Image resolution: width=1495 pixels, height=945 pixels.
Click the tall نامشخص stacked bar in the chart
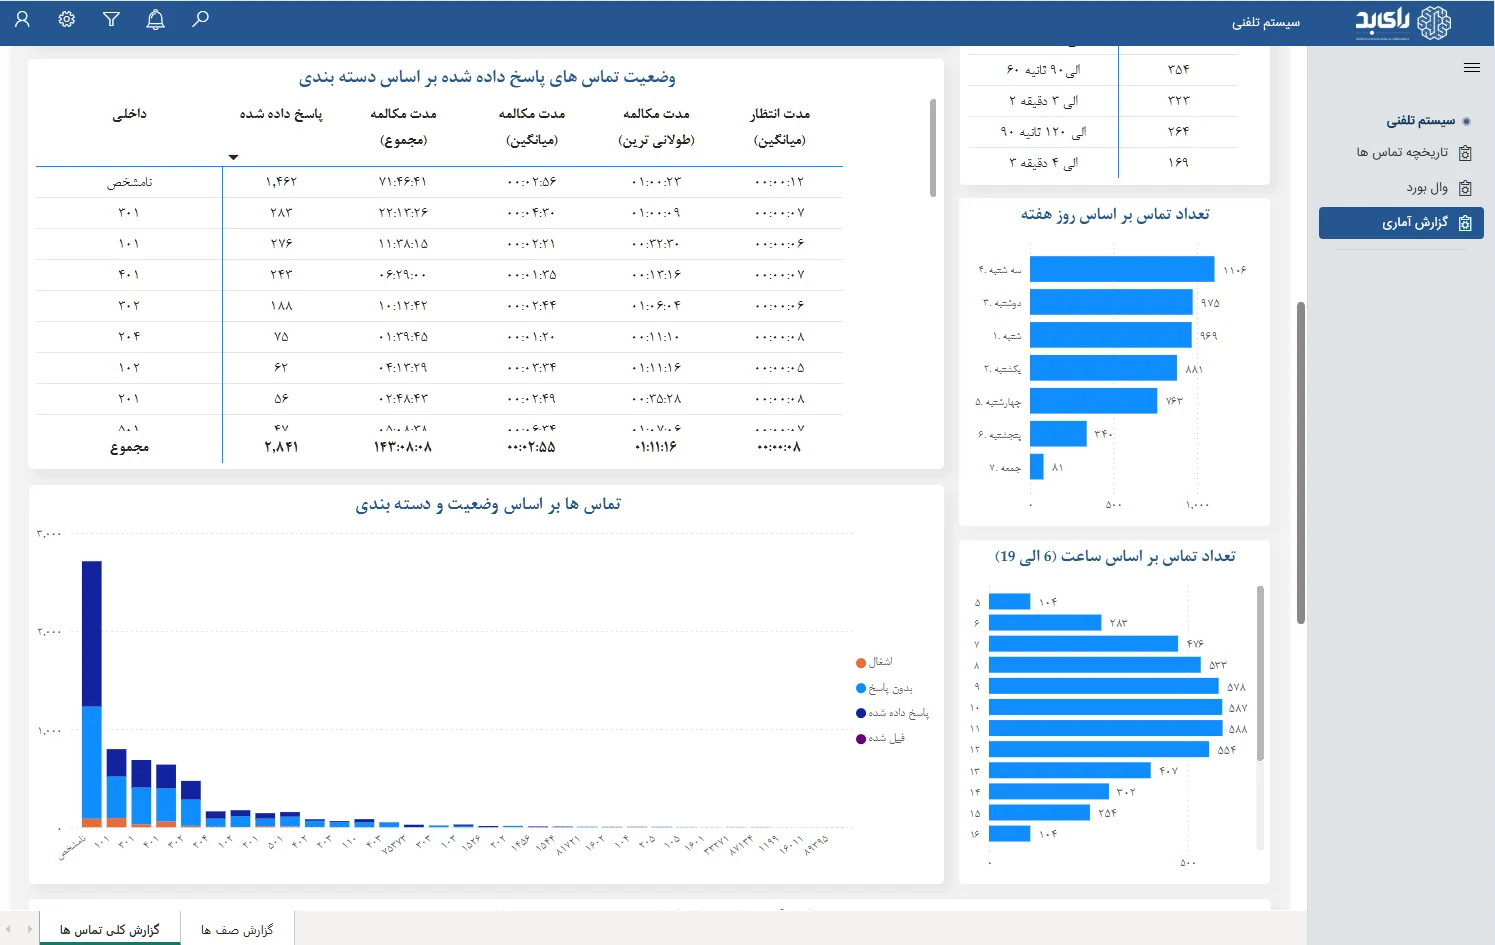pyautogui.click(x=92, y=694)
